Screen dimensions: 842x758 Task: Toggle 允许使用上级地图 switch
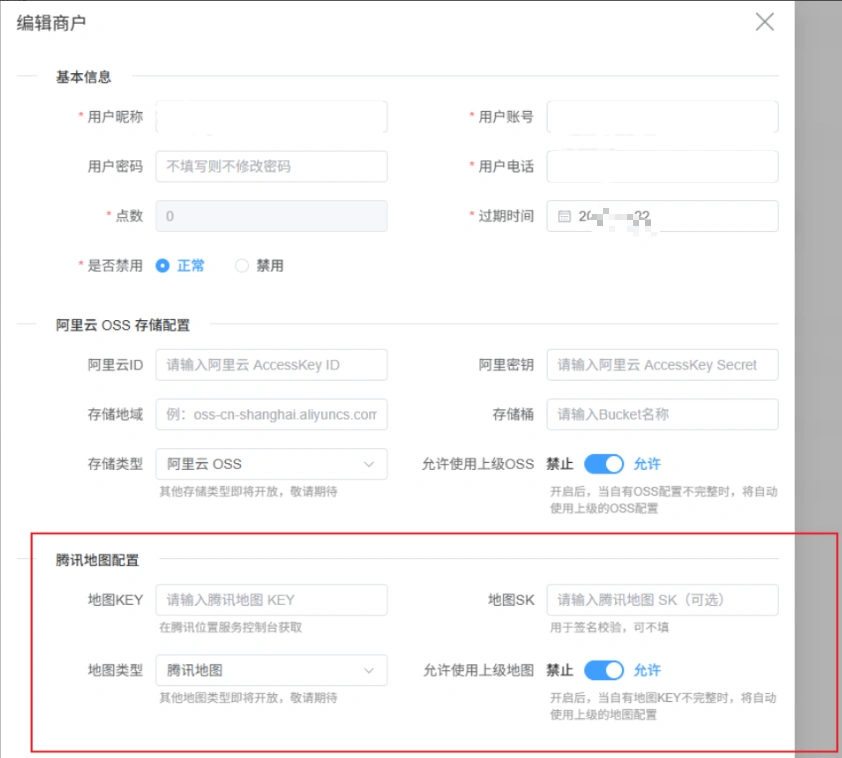(x=604, y=670)
